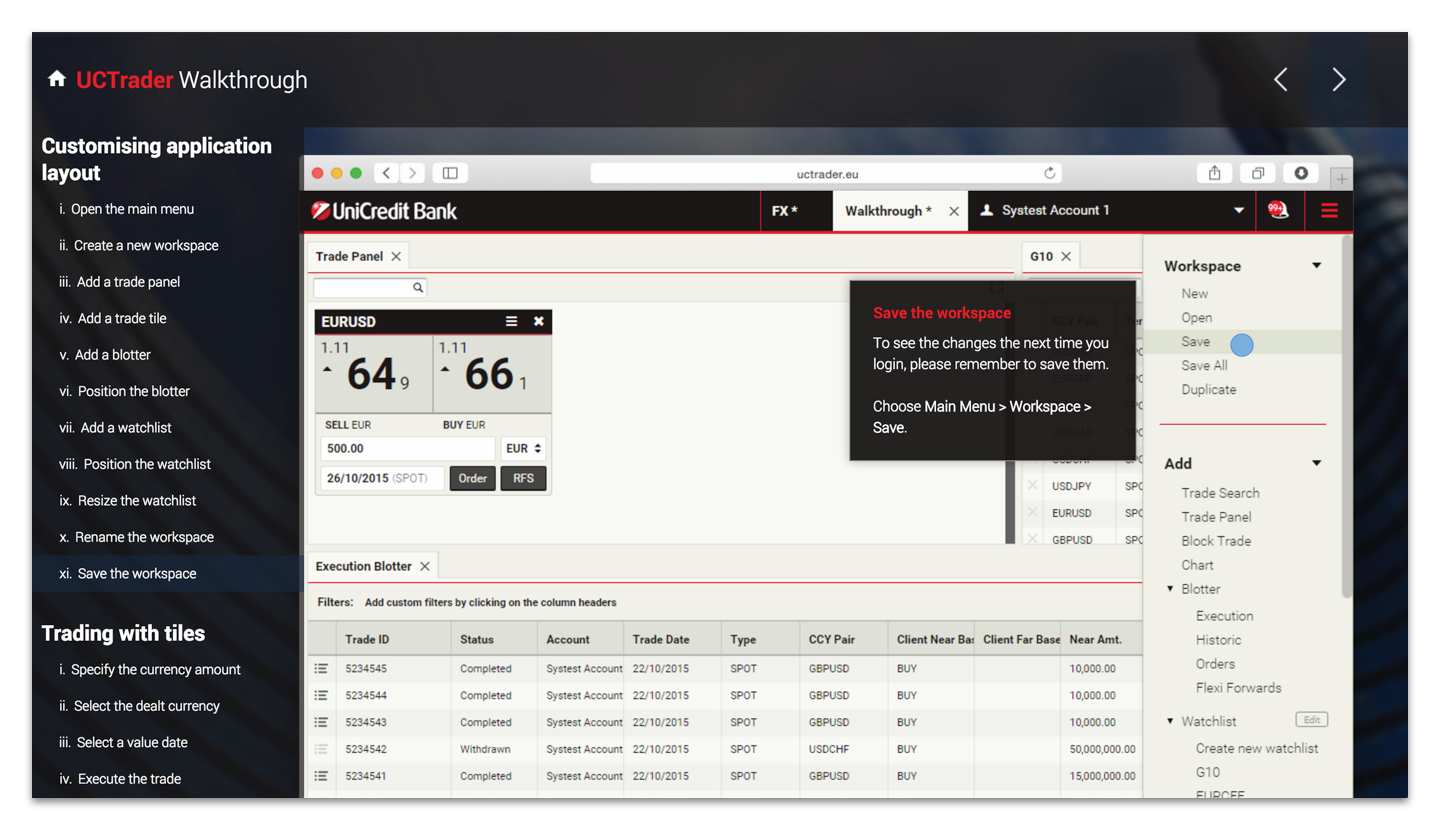The height and width of the screenshot is (830, 1440).
Task: Add a Chart from the menu
Action: pyautogui.click(x=1197, y=565)
